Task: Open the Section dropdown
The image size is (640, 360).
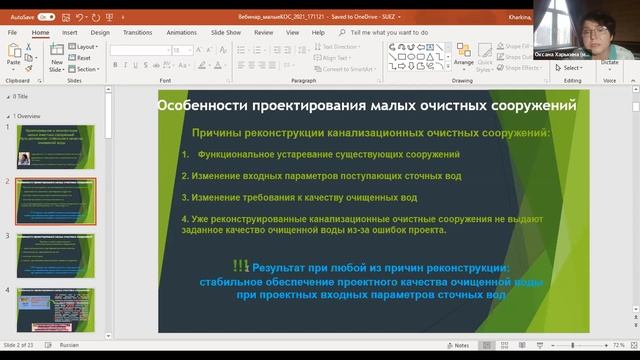Action: pyautogui.click(x=84, y=69)
